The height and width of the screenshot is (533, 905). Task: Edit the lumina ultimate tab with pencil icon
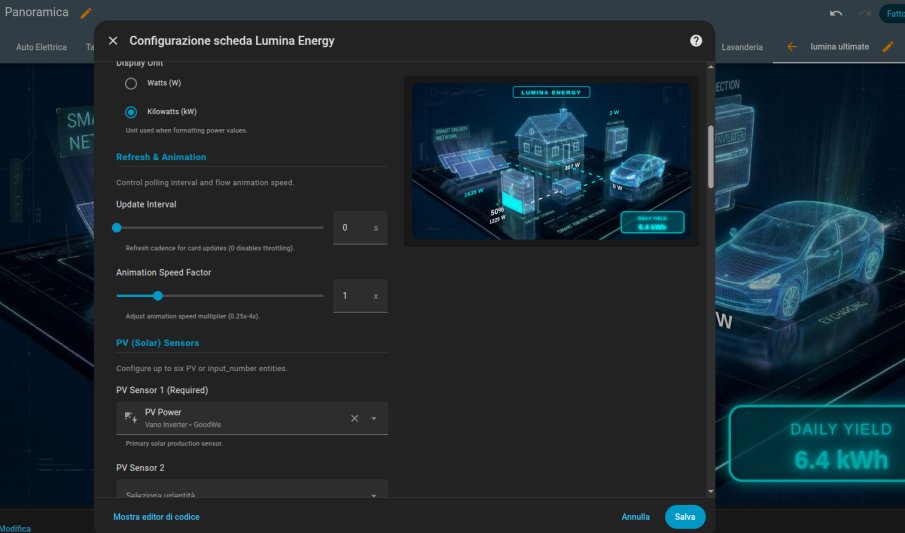[x=887, y=47]
